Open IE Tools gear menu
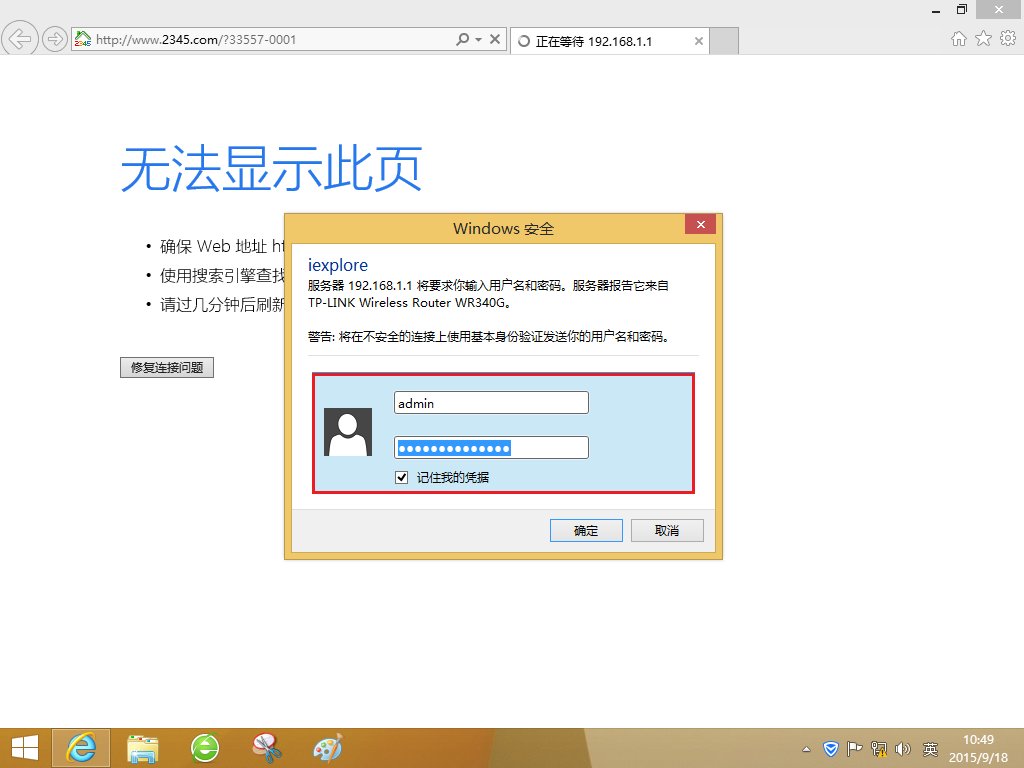 (1007, 39)
